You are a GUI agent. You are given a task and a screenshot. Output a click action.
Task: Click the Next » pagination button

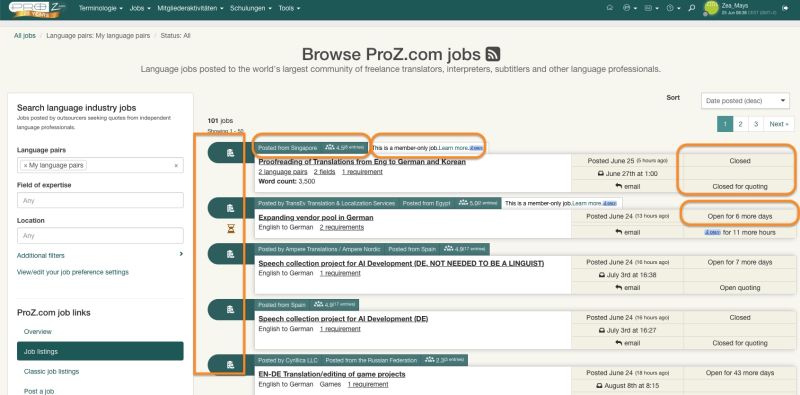coord(779,124)
